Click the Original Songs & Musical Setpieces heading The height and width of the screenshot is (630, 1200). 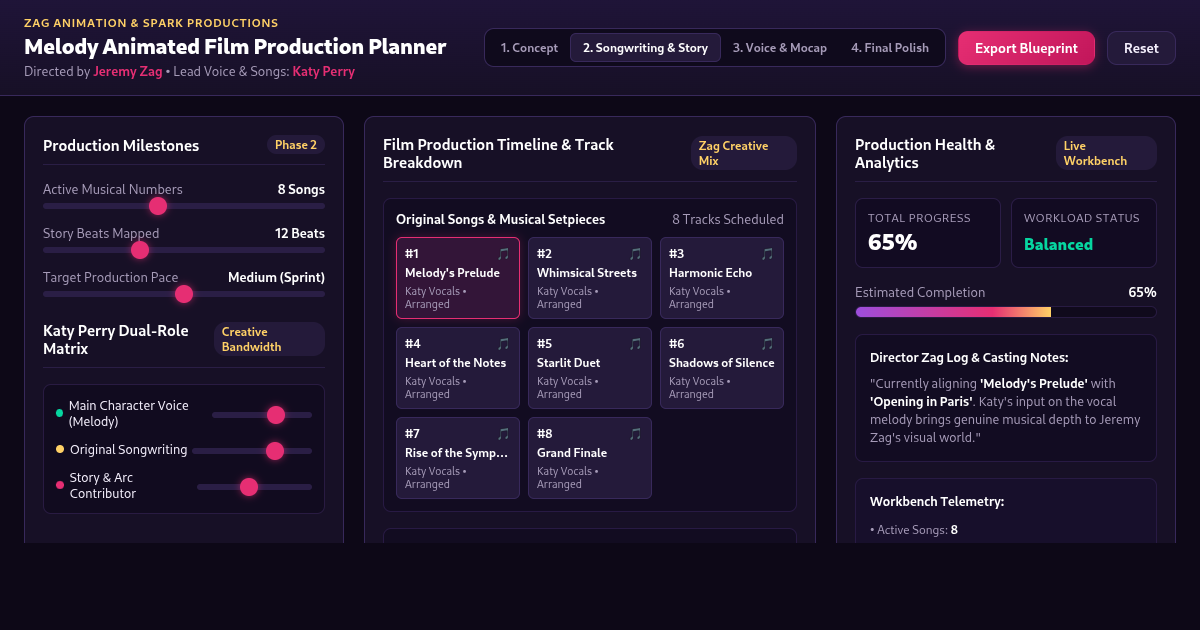[x=500, y=220]
